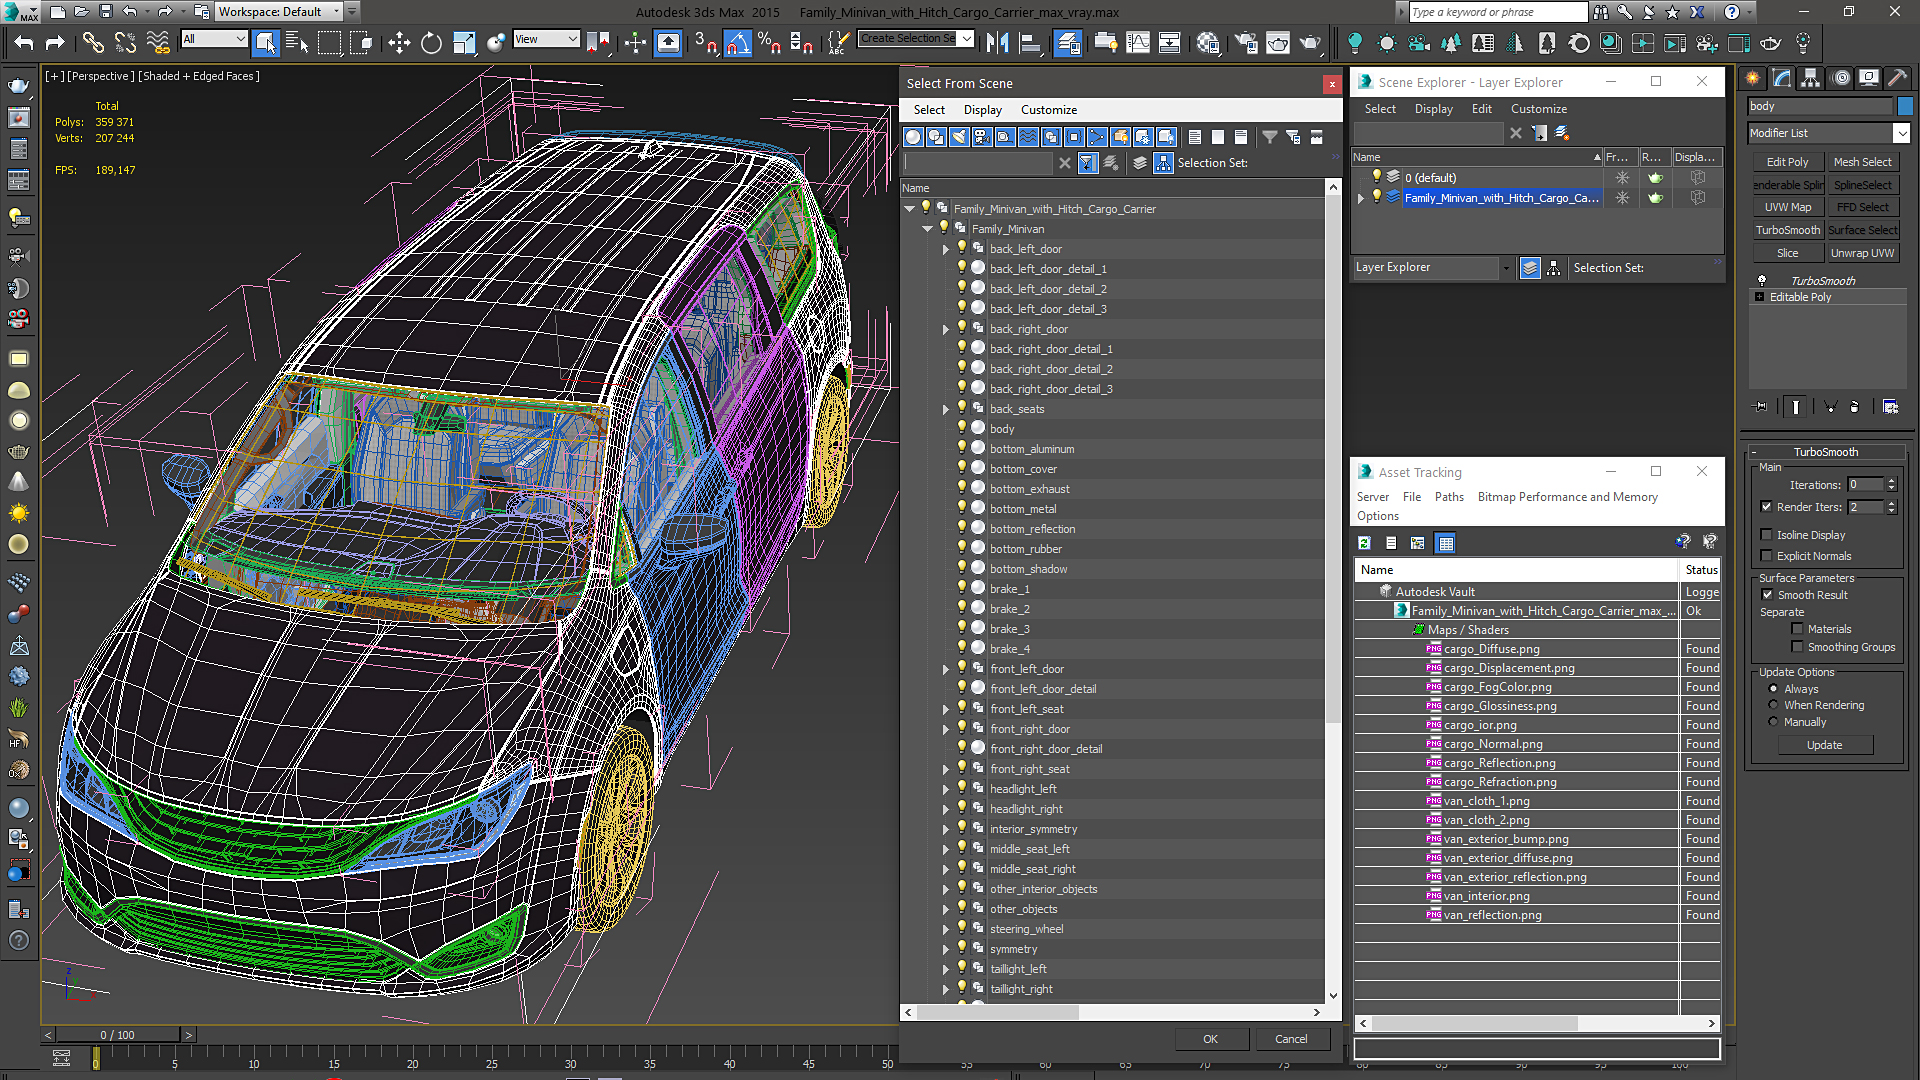Image resolution: width=1920 pixels, height=1080 pixels.
Task: Click the find field in Select From Scene
Action: click(977, 163)
